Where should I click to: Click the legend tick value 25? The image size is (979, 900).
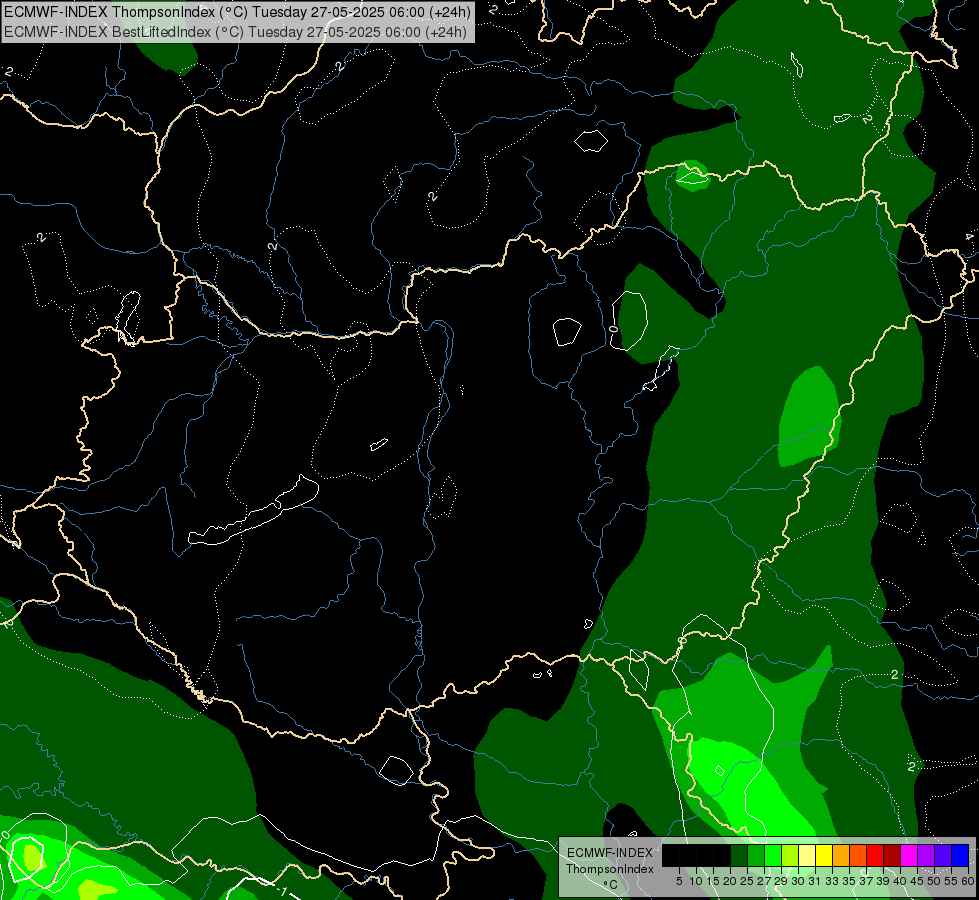tap(747, 881)
